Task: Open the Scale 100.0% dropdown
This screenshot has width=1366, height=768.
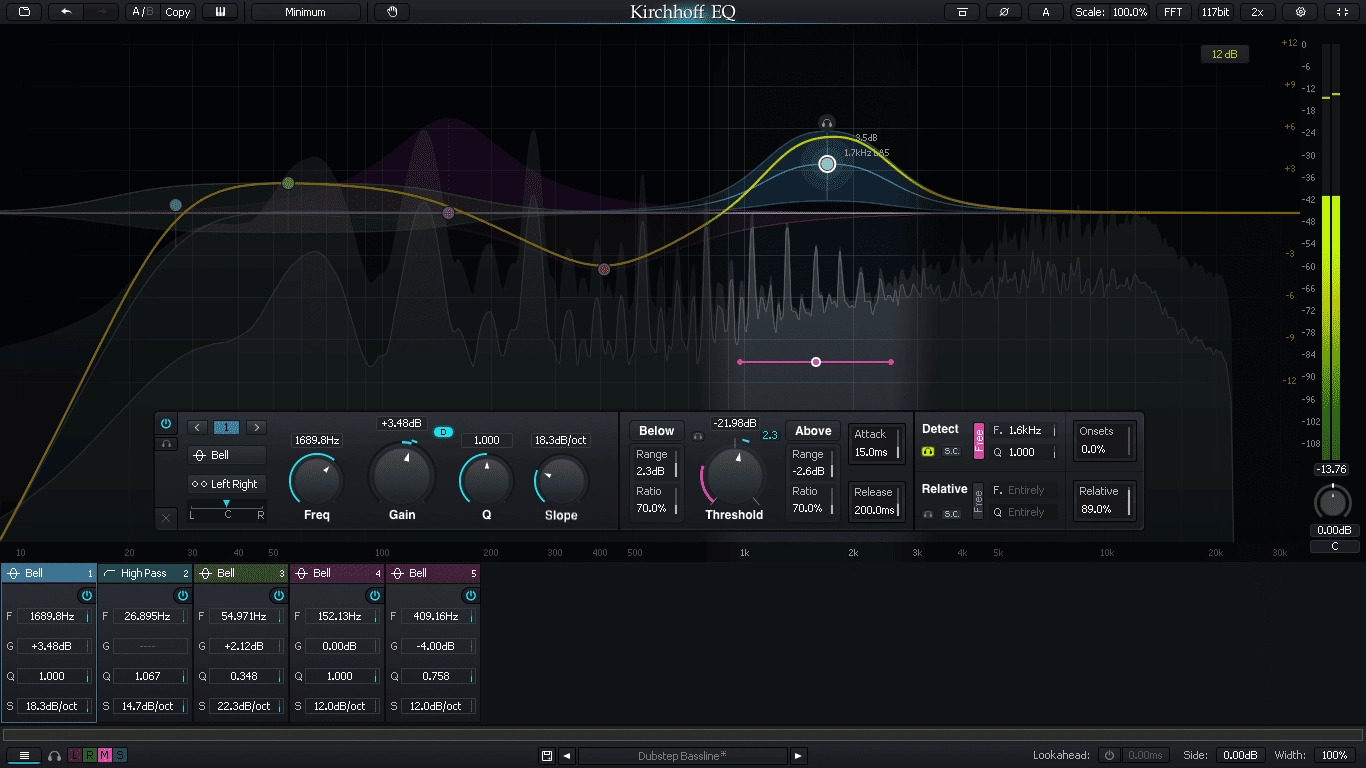Action: coord(1111,12)
